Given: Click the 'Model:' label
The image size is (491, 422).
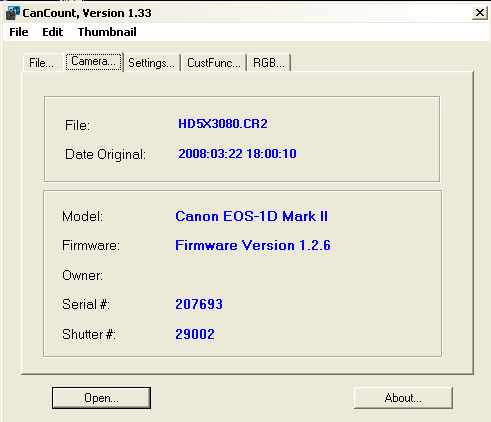Looking at the screenshot, I should click(x=83, y=217).
